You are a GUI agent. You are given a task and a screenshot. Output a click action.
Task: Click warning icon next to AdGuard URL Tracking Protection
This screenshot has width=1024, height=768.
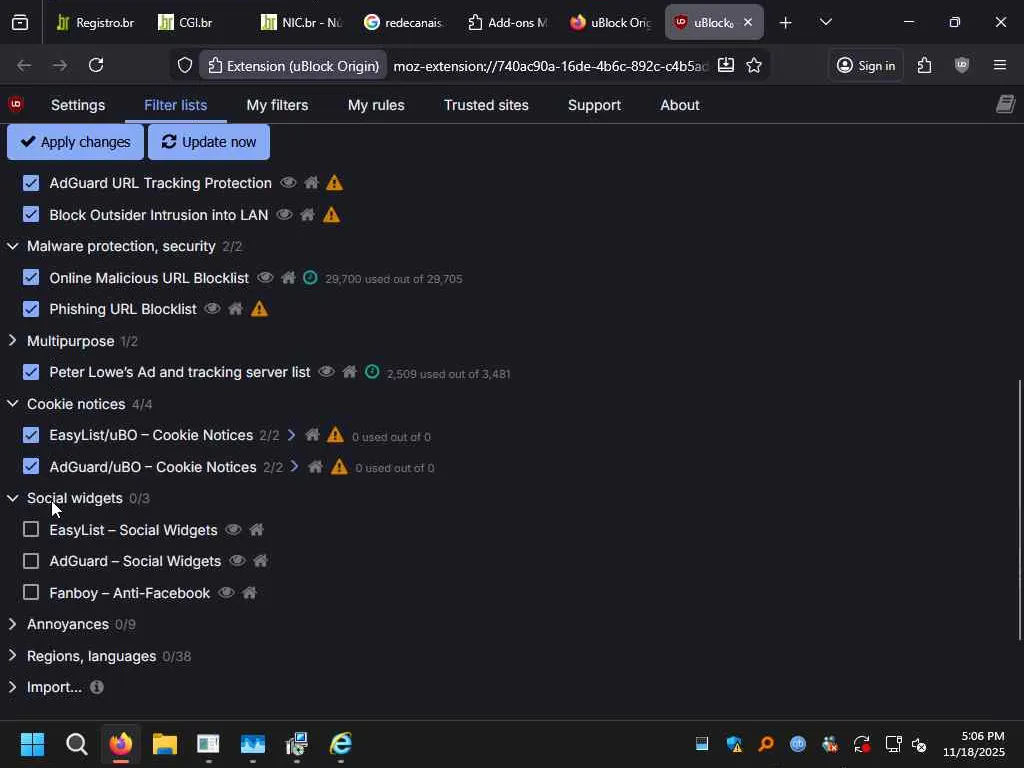coord(334,183)
